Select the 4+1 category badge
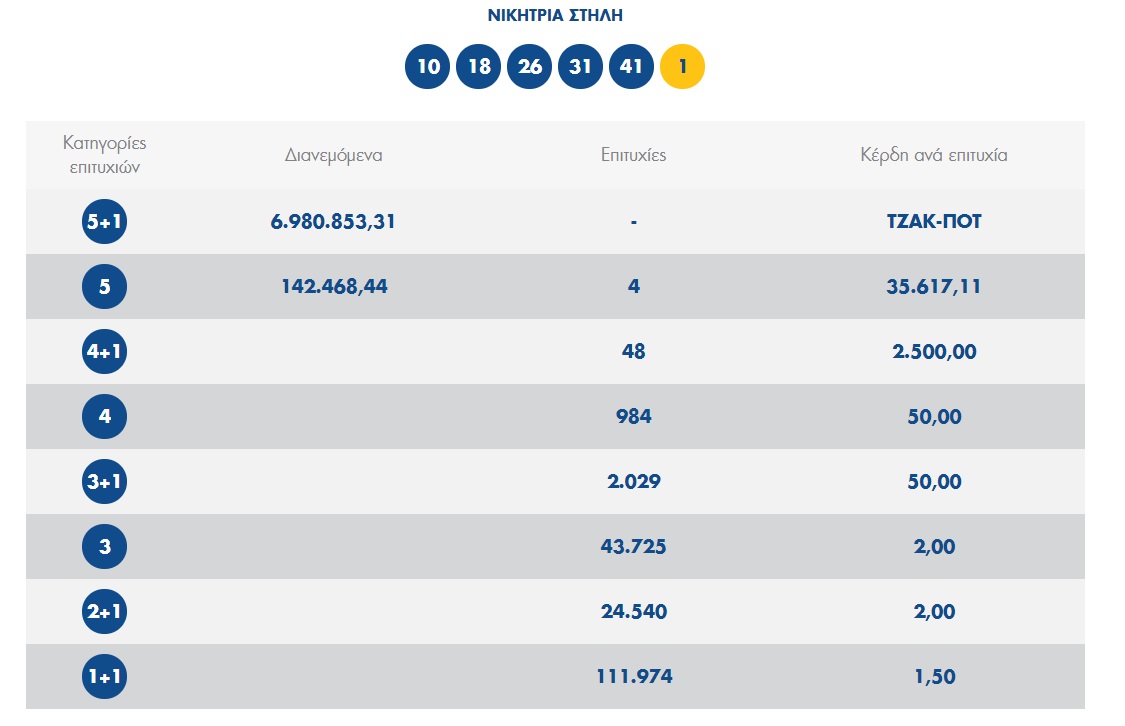The width and height of the screenshot is (1125, 726). 104,352
